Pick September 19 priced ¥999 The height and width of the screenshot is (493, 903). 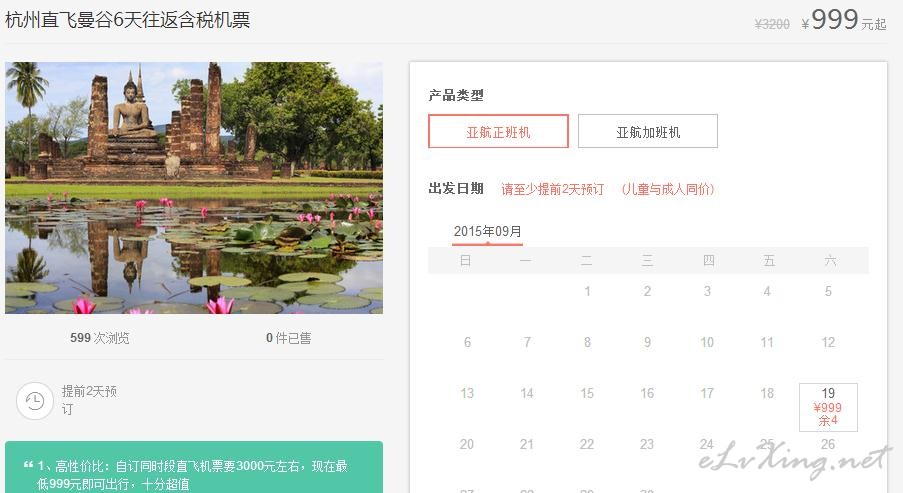point(828,407)
